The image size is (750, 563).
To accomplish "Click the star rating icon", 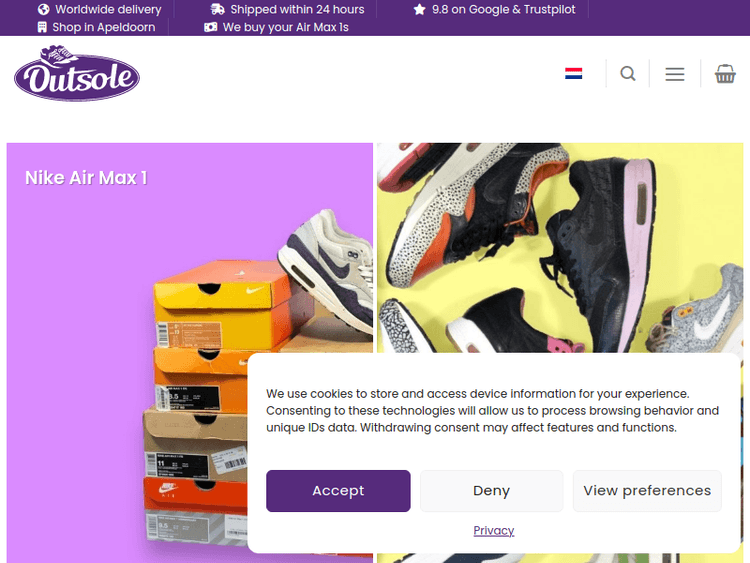I will click(419, 9).
